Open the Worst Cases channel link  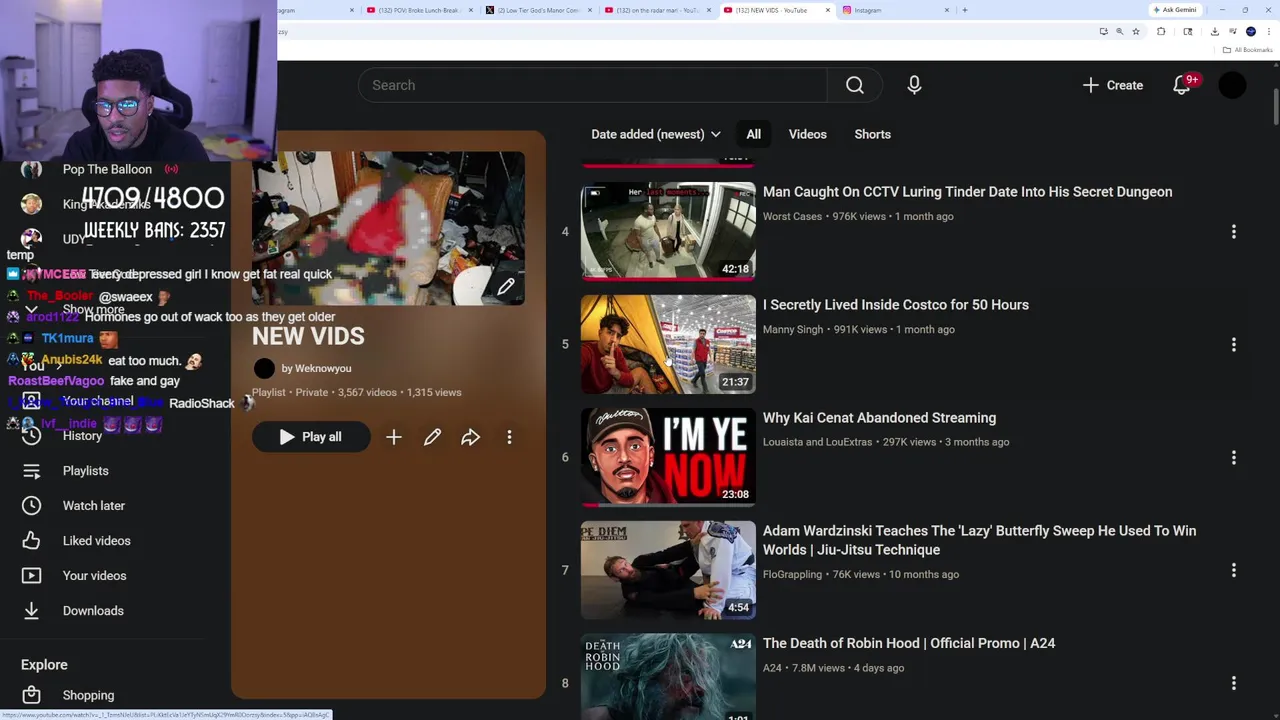[792, 216]
